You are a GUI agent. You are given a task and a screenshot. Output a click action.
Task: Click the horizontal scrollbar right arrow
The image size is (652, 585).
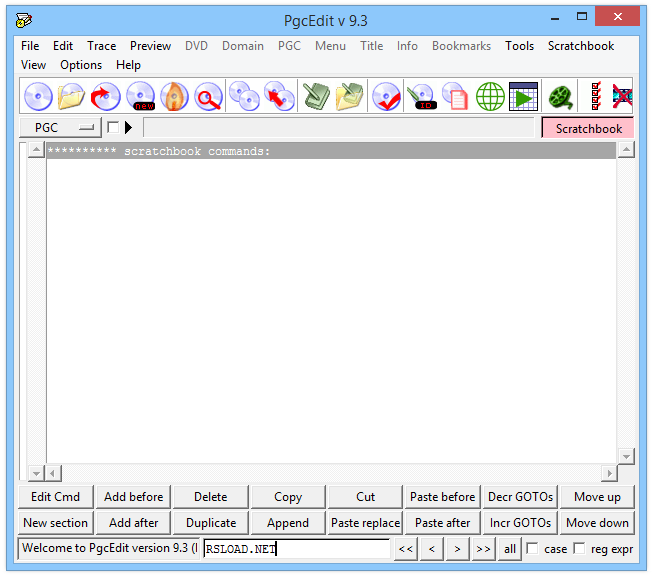coord(609,473)
